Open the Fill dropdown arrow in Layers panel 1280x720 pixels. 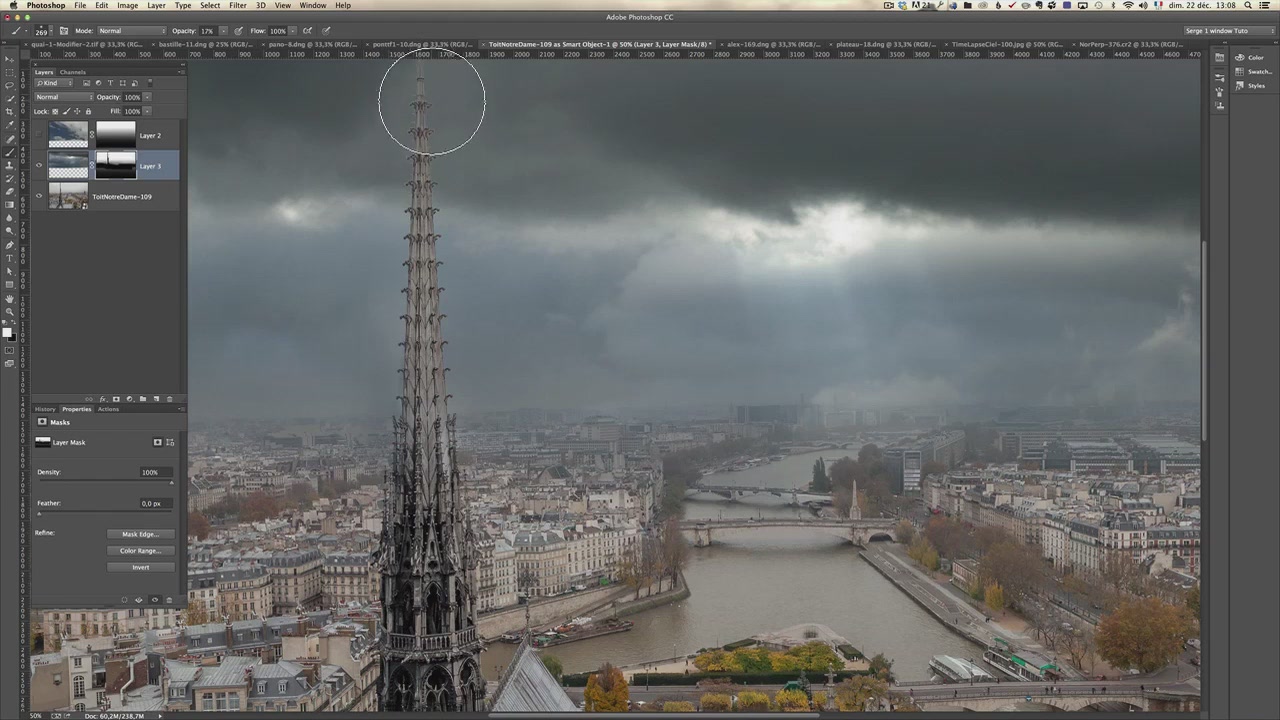point(147,111)
